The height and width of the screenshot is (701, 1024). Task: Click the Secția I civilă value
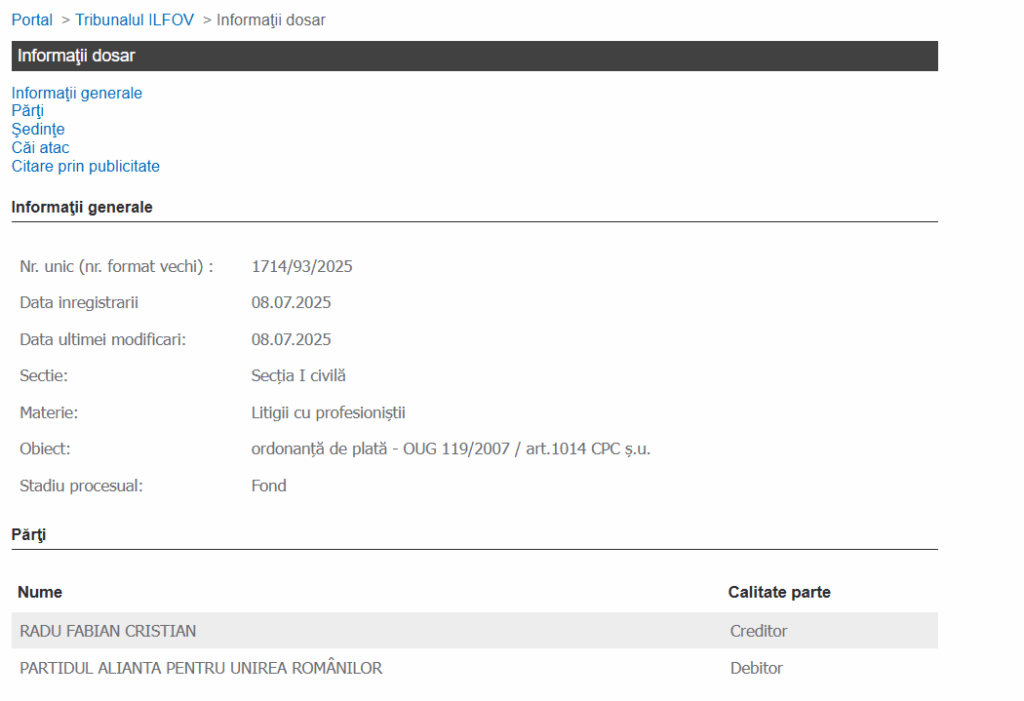298,376
